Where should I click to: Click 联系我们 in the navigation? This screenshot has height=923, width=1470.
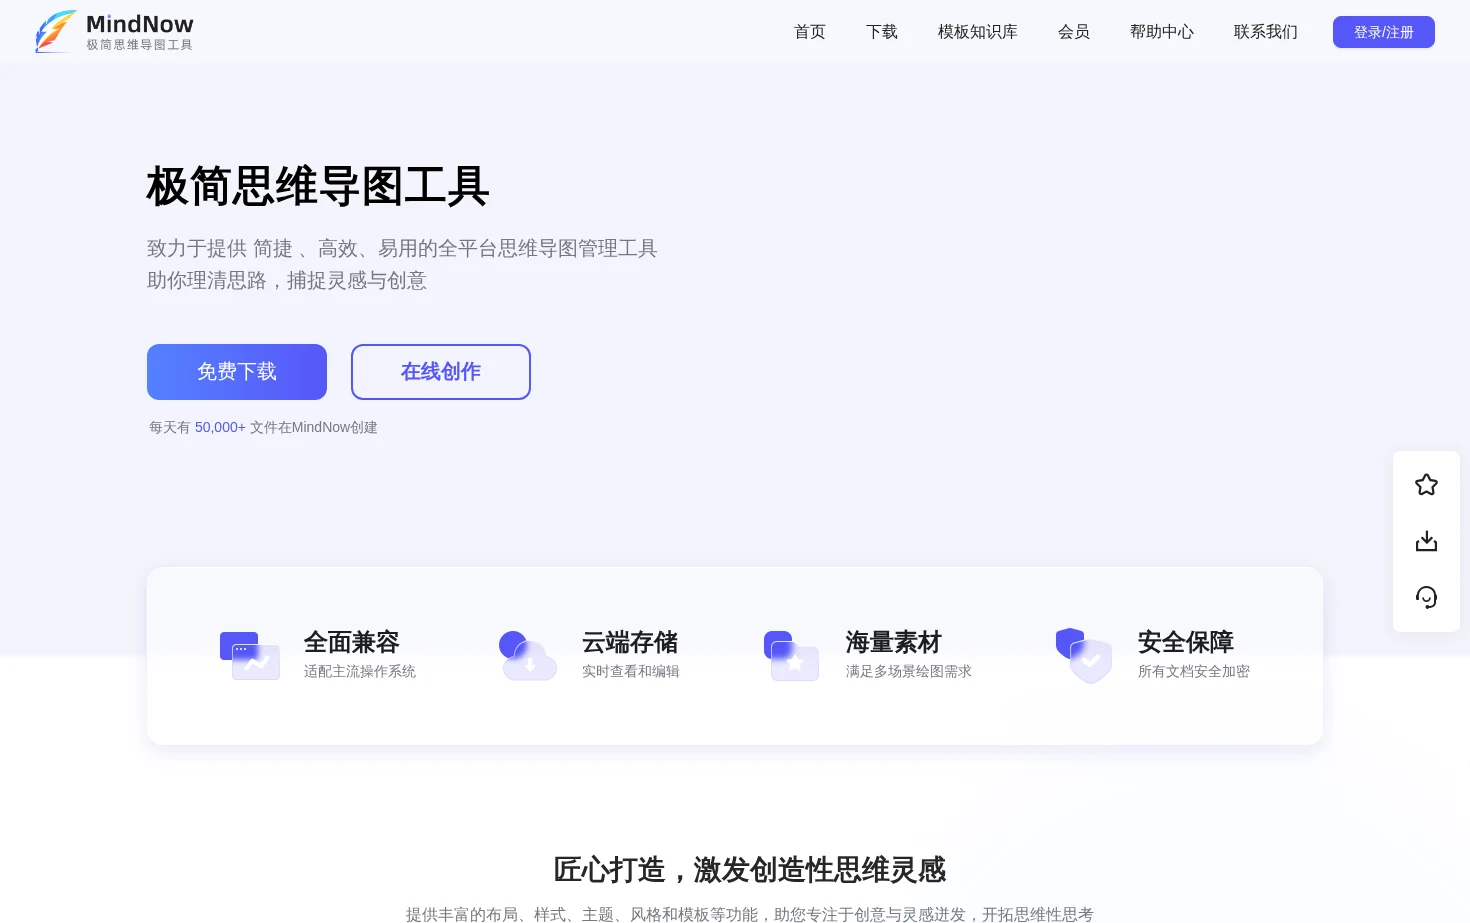coord(1266,32)
